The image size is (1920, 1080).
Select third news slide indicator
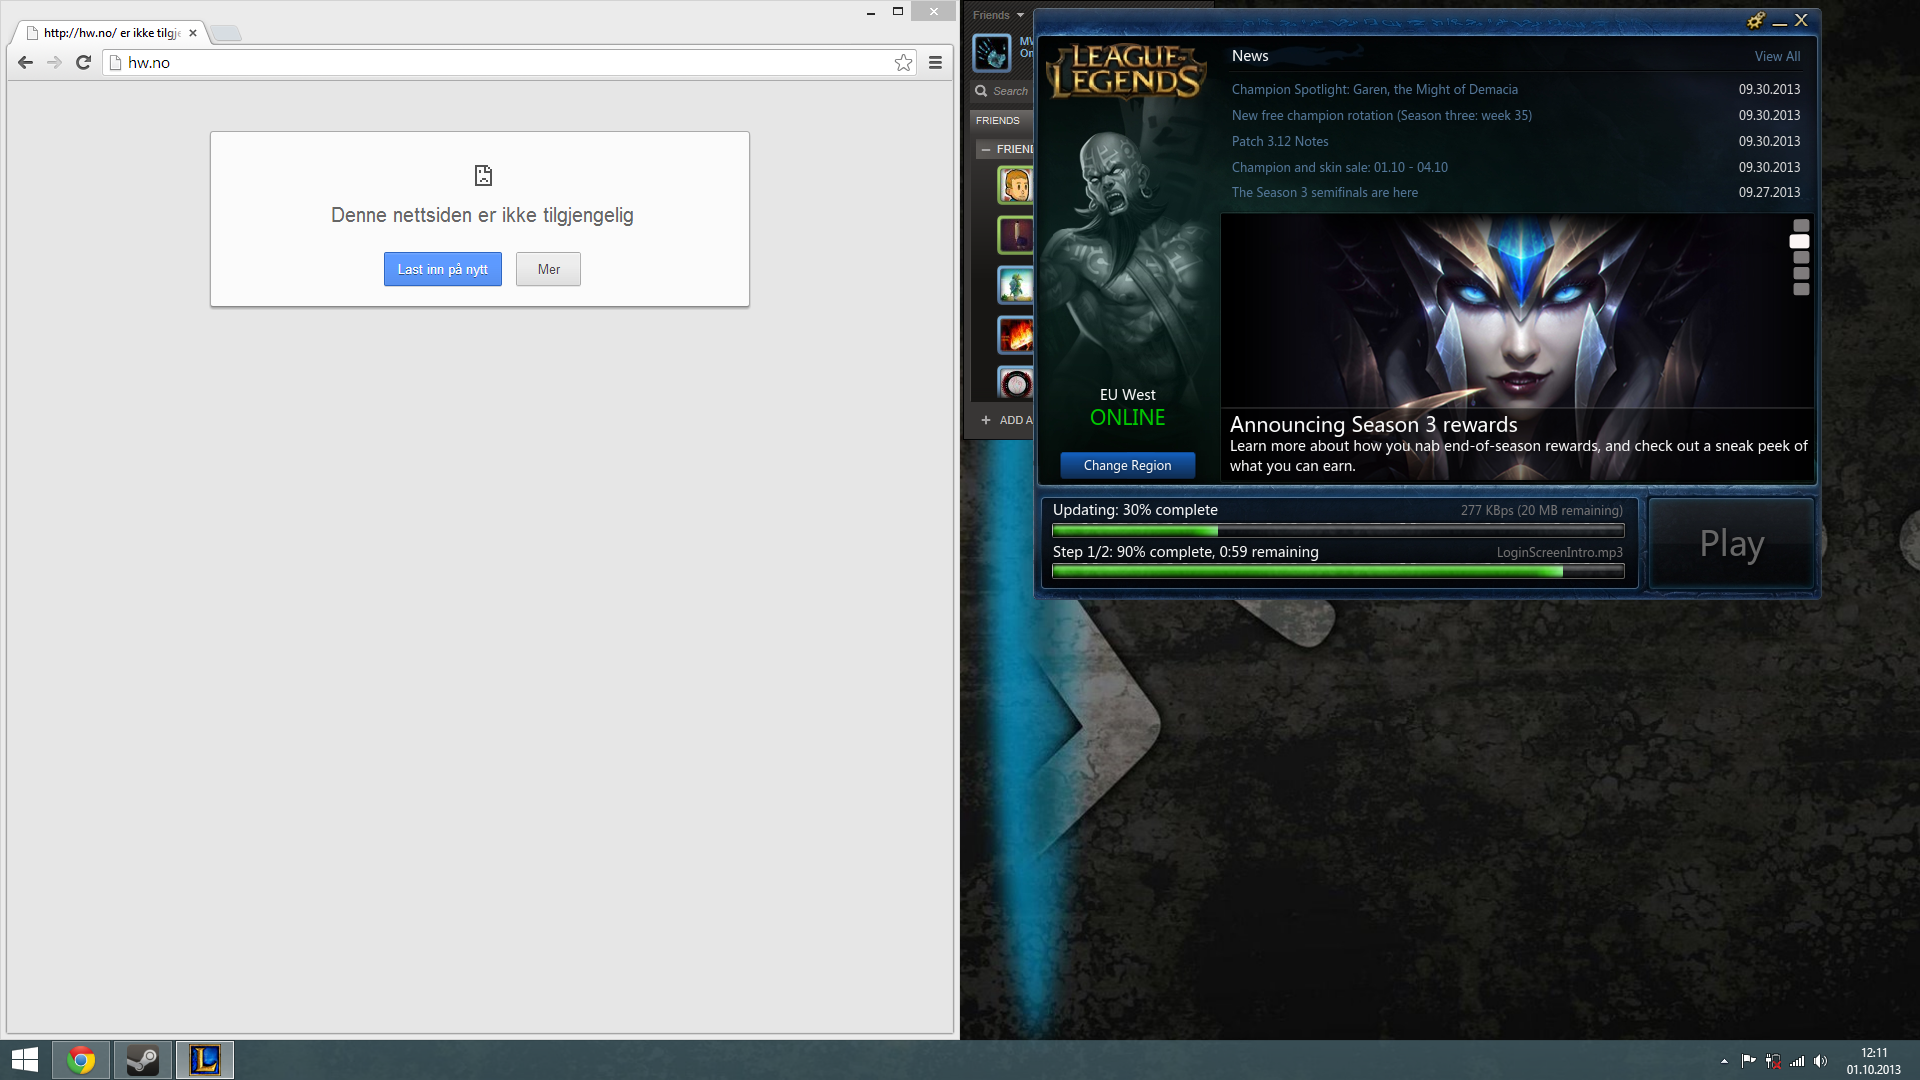click(x=1801, y=257)
